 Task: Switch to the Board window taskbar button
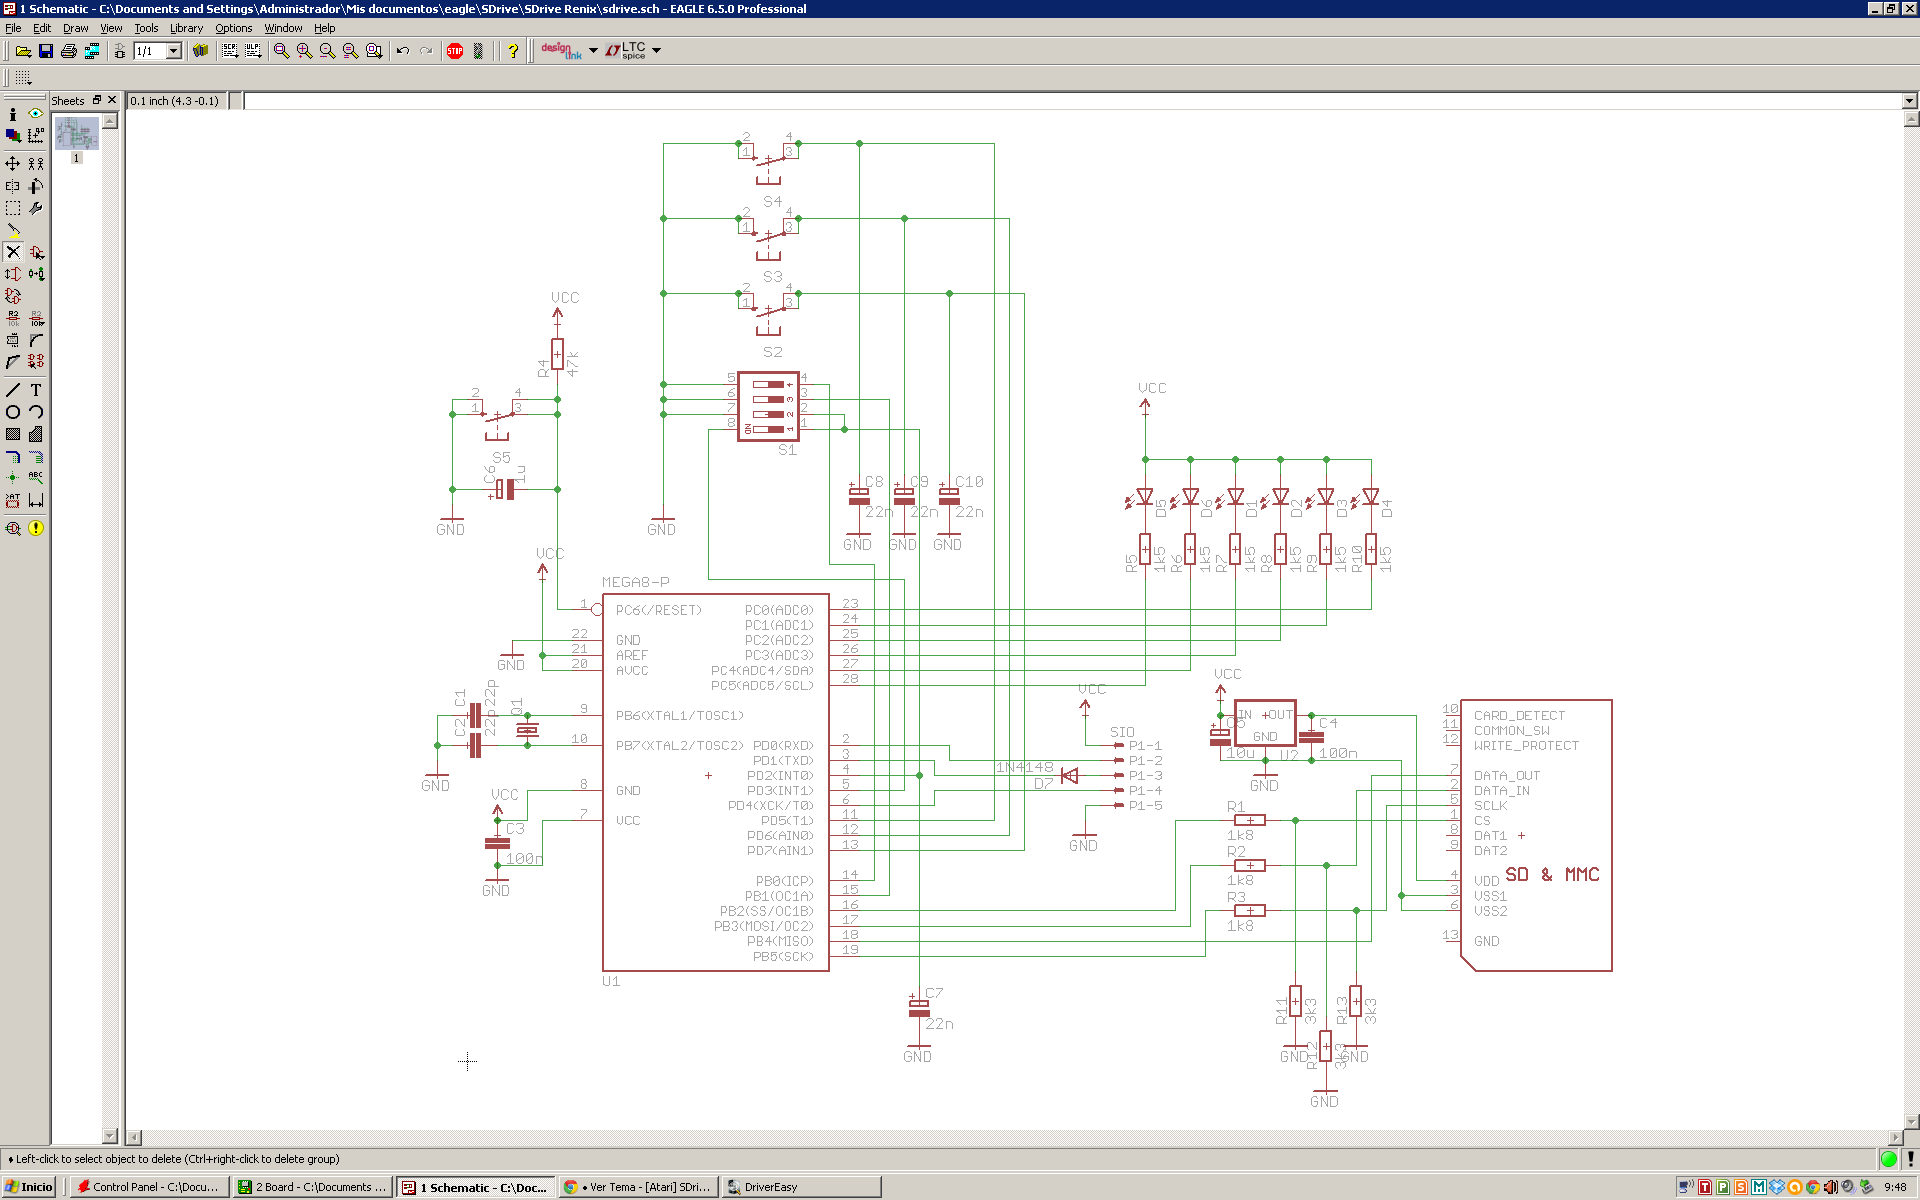312,1187
